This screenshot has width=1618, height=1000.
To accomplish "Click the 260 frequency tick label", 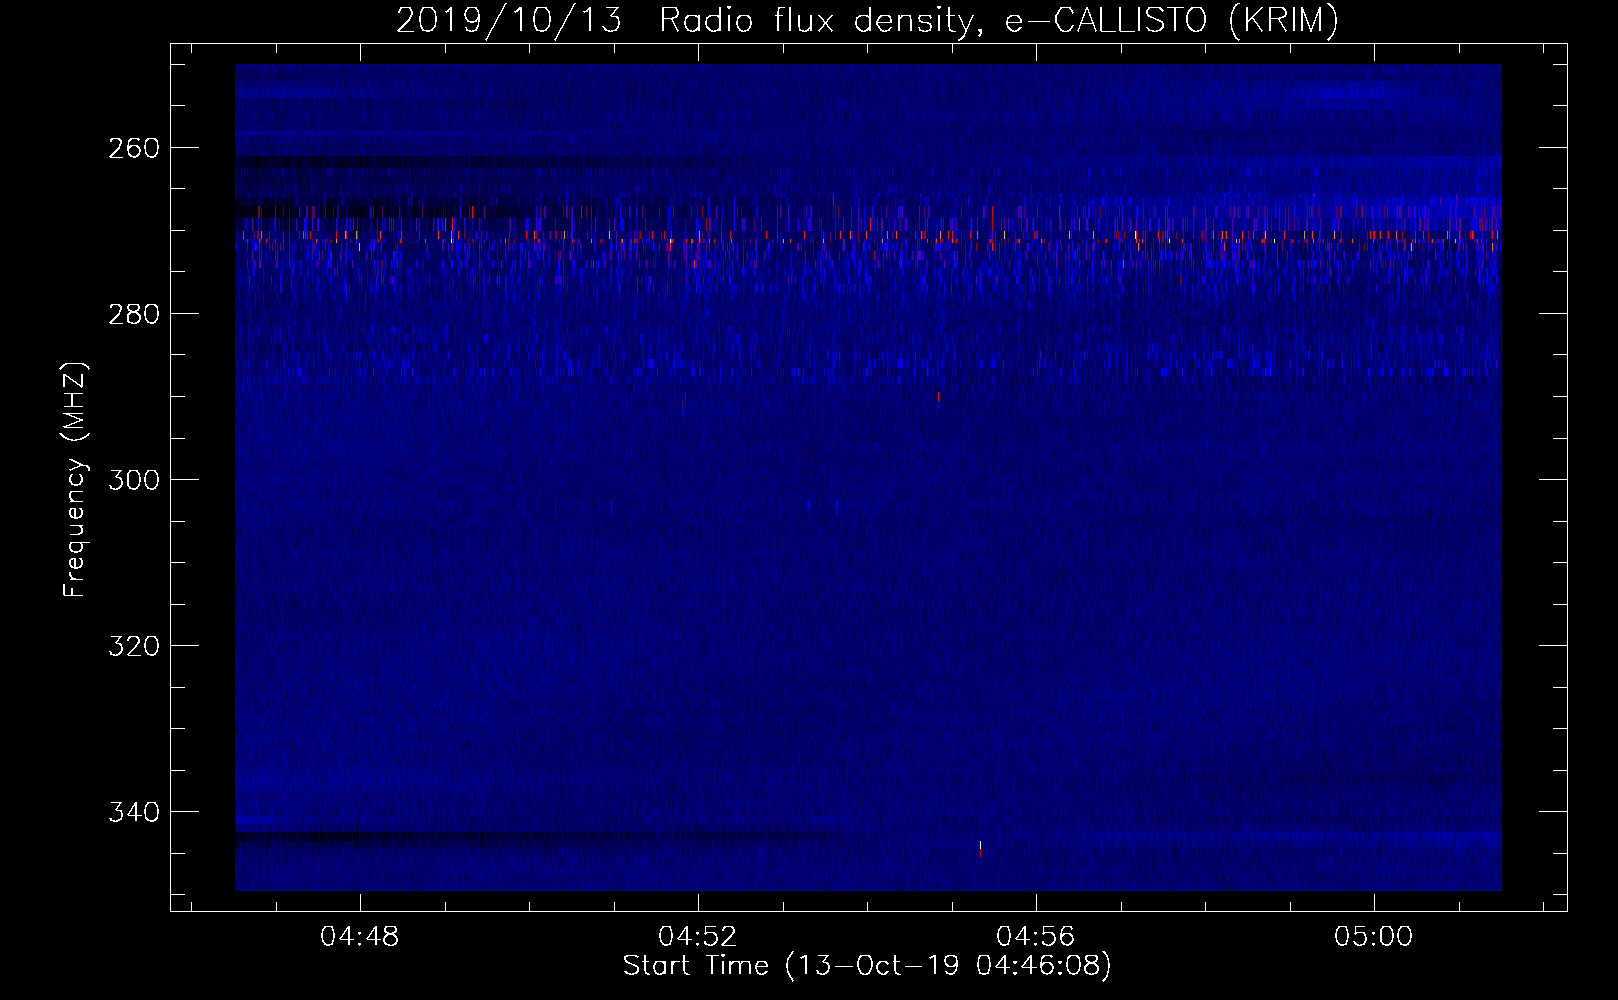I will pyautogui.click(x=133, y=148).
